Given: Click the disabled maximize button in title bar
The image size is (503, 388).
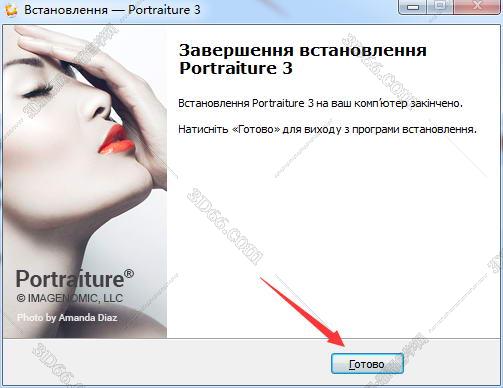Looking at the screenshot, I should coord(441,7).
